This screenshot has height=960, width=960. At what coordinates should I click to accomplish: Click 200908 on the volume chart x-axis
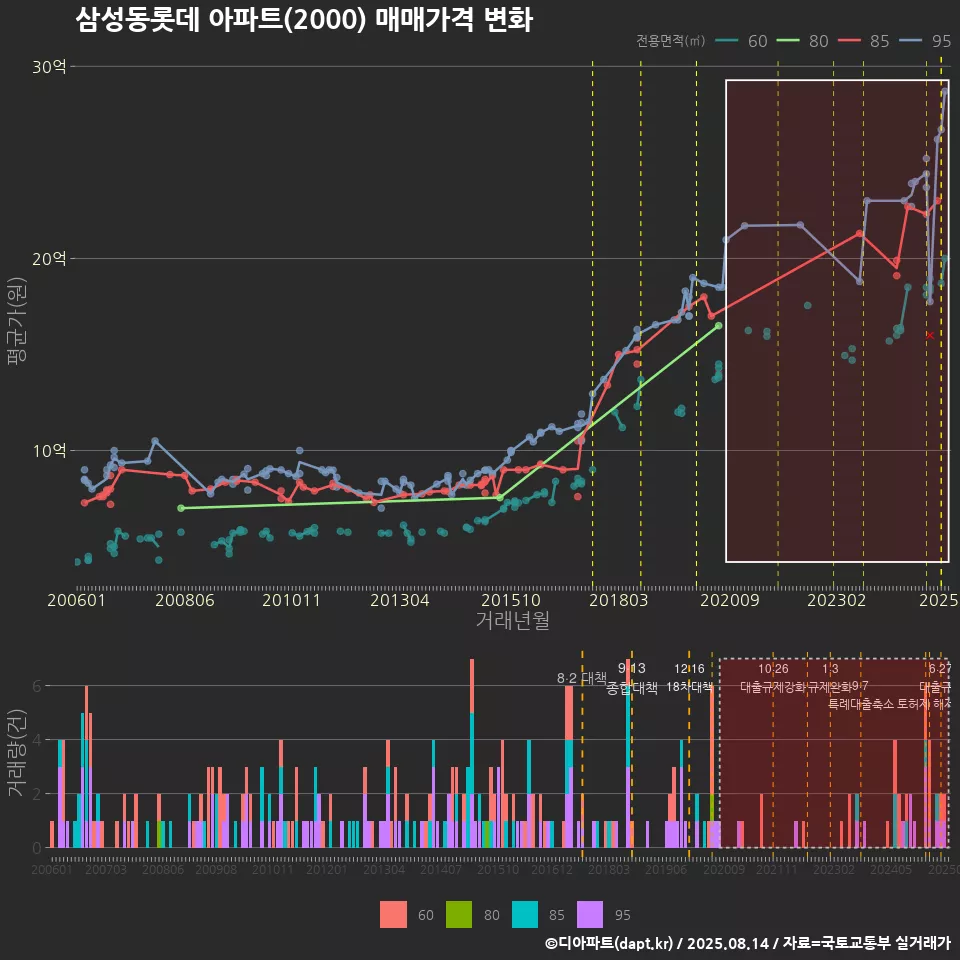point(216,869)
